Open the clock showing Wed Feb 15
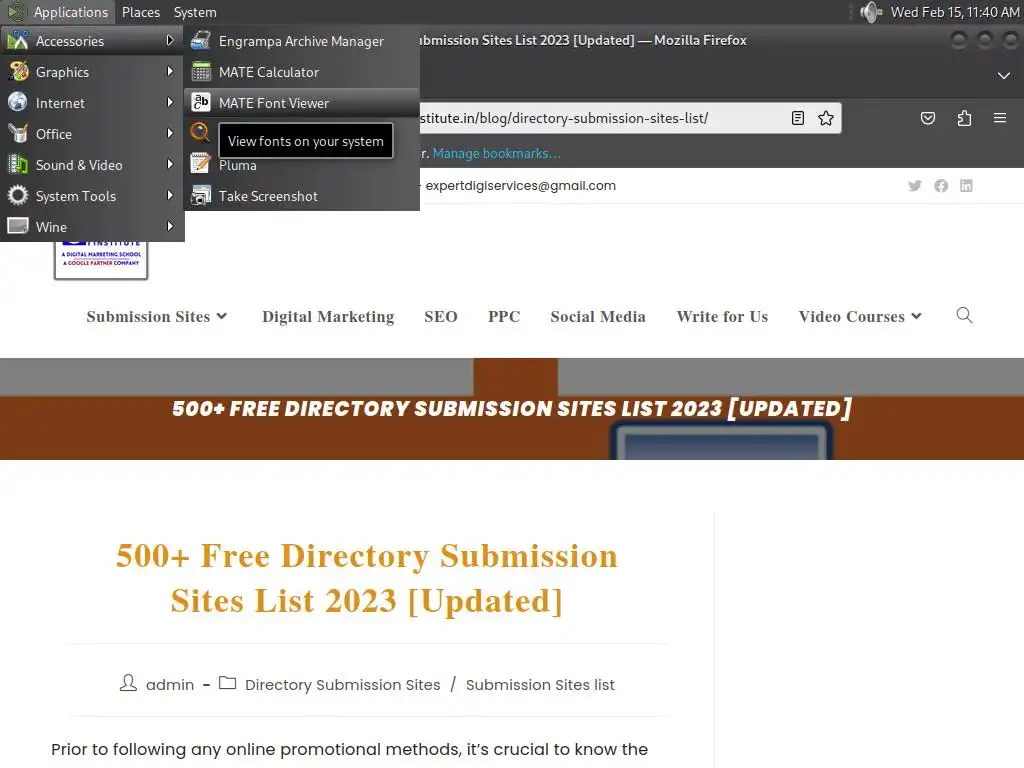Screen dimensions: 1024x768 [955, 12]
